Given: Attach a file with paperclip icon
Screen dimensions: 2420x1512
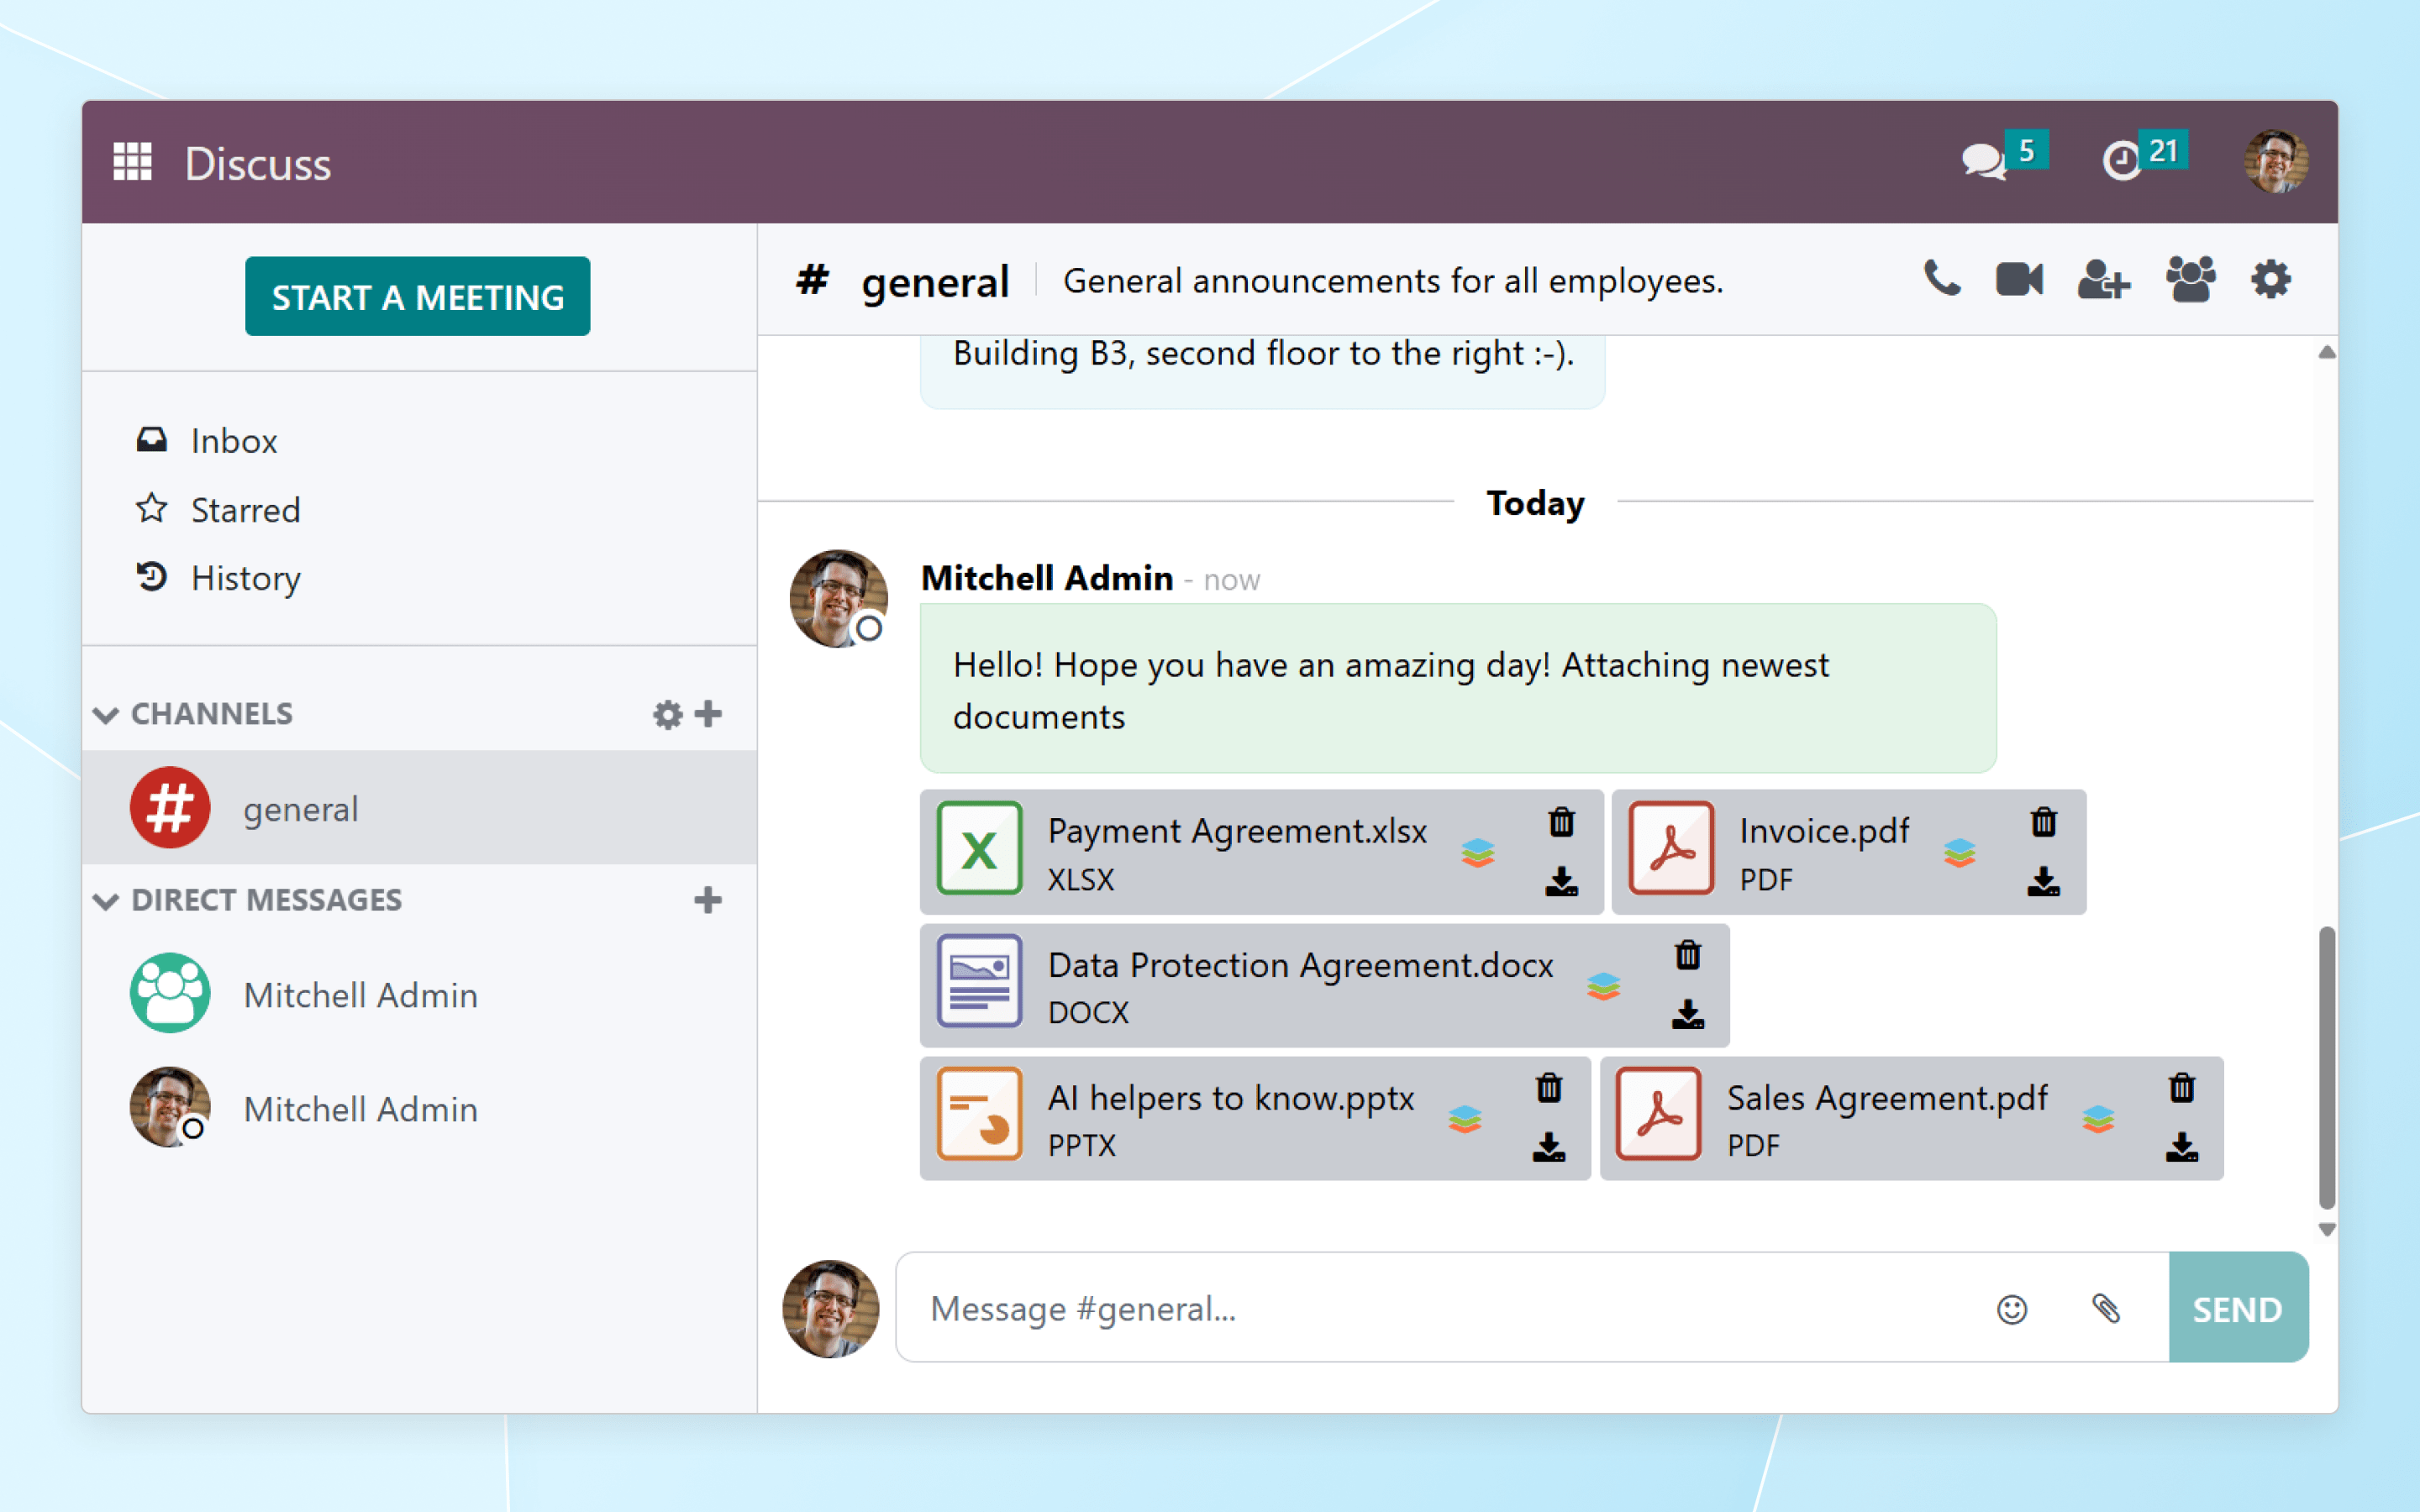Looking at the screenshot, I should [2105, 1309].
